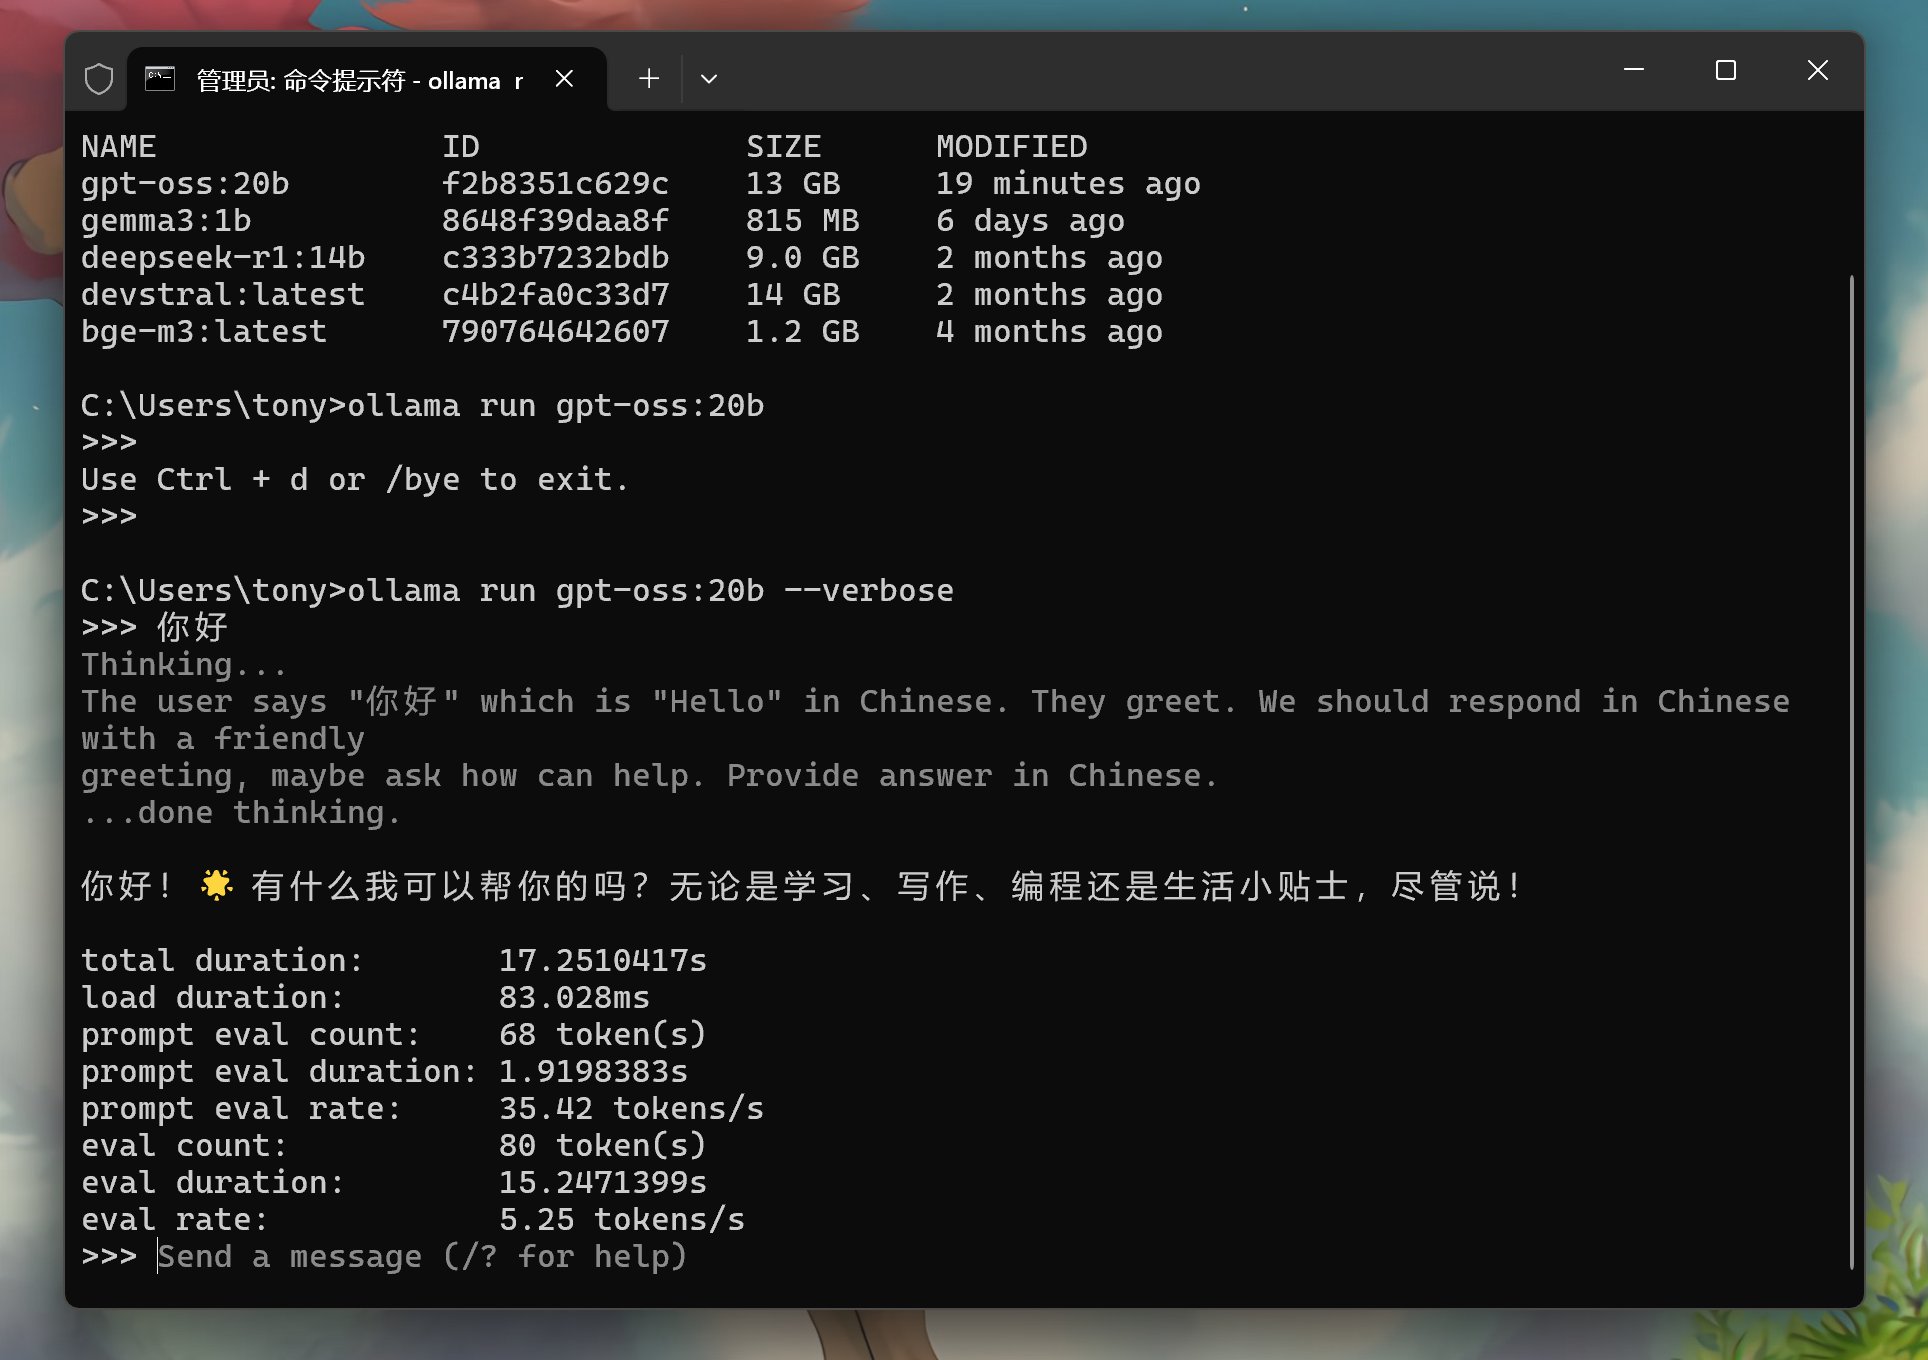Expand the new tab profile dropdown
1928x1360 pixels.
[708, 79]
